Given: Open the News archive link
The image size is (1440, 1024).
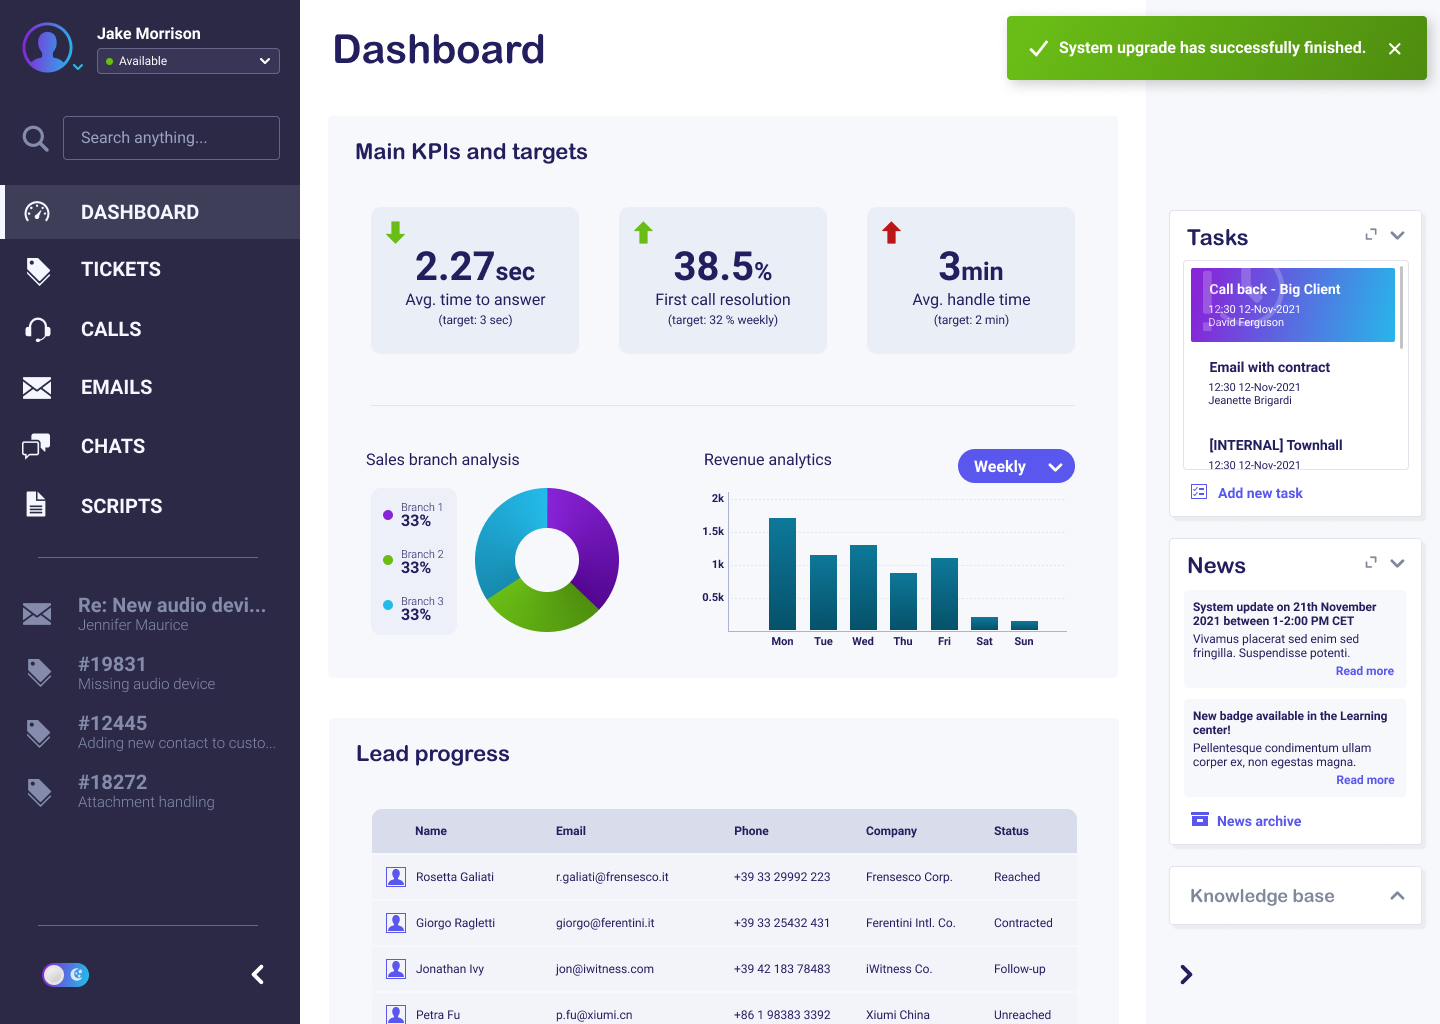Looking at the screenshot, I should pos(1259,821).
